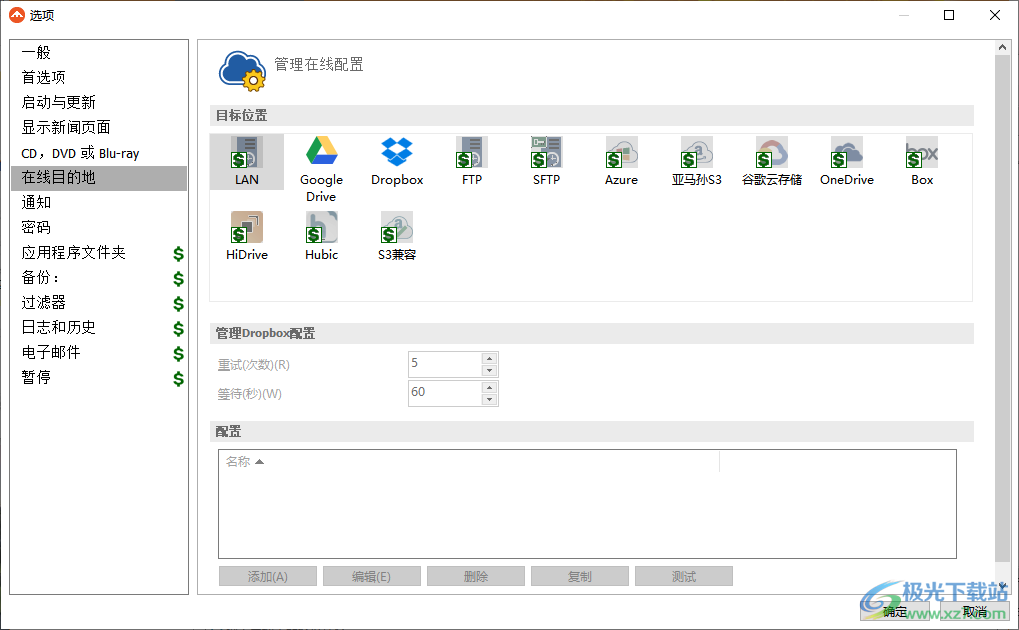Click the dollar icon beside 过滤器
Screen dimensions: 1019x630
click(178, 304)
